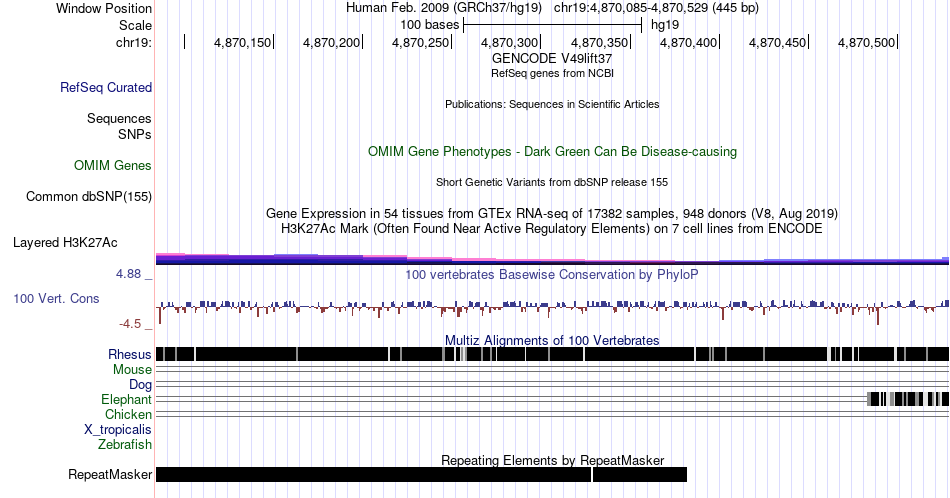Click the Scale label
The height and width of the screenshot is (498, 950).
[x=135, y=25]
